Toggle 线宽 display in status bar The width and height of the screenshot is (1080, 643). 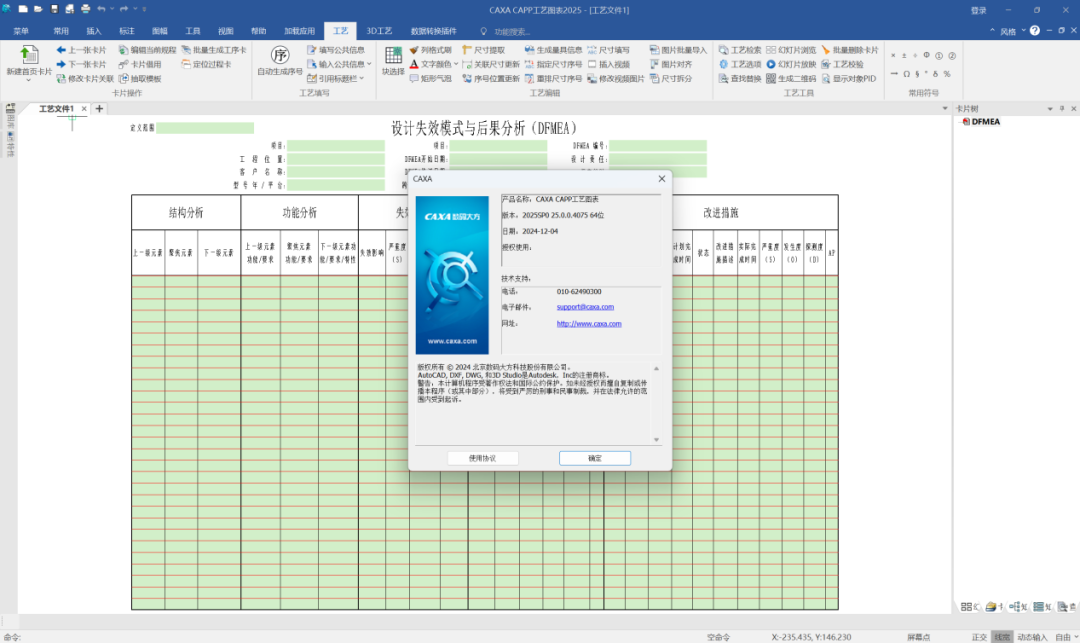click(1002, 637)
